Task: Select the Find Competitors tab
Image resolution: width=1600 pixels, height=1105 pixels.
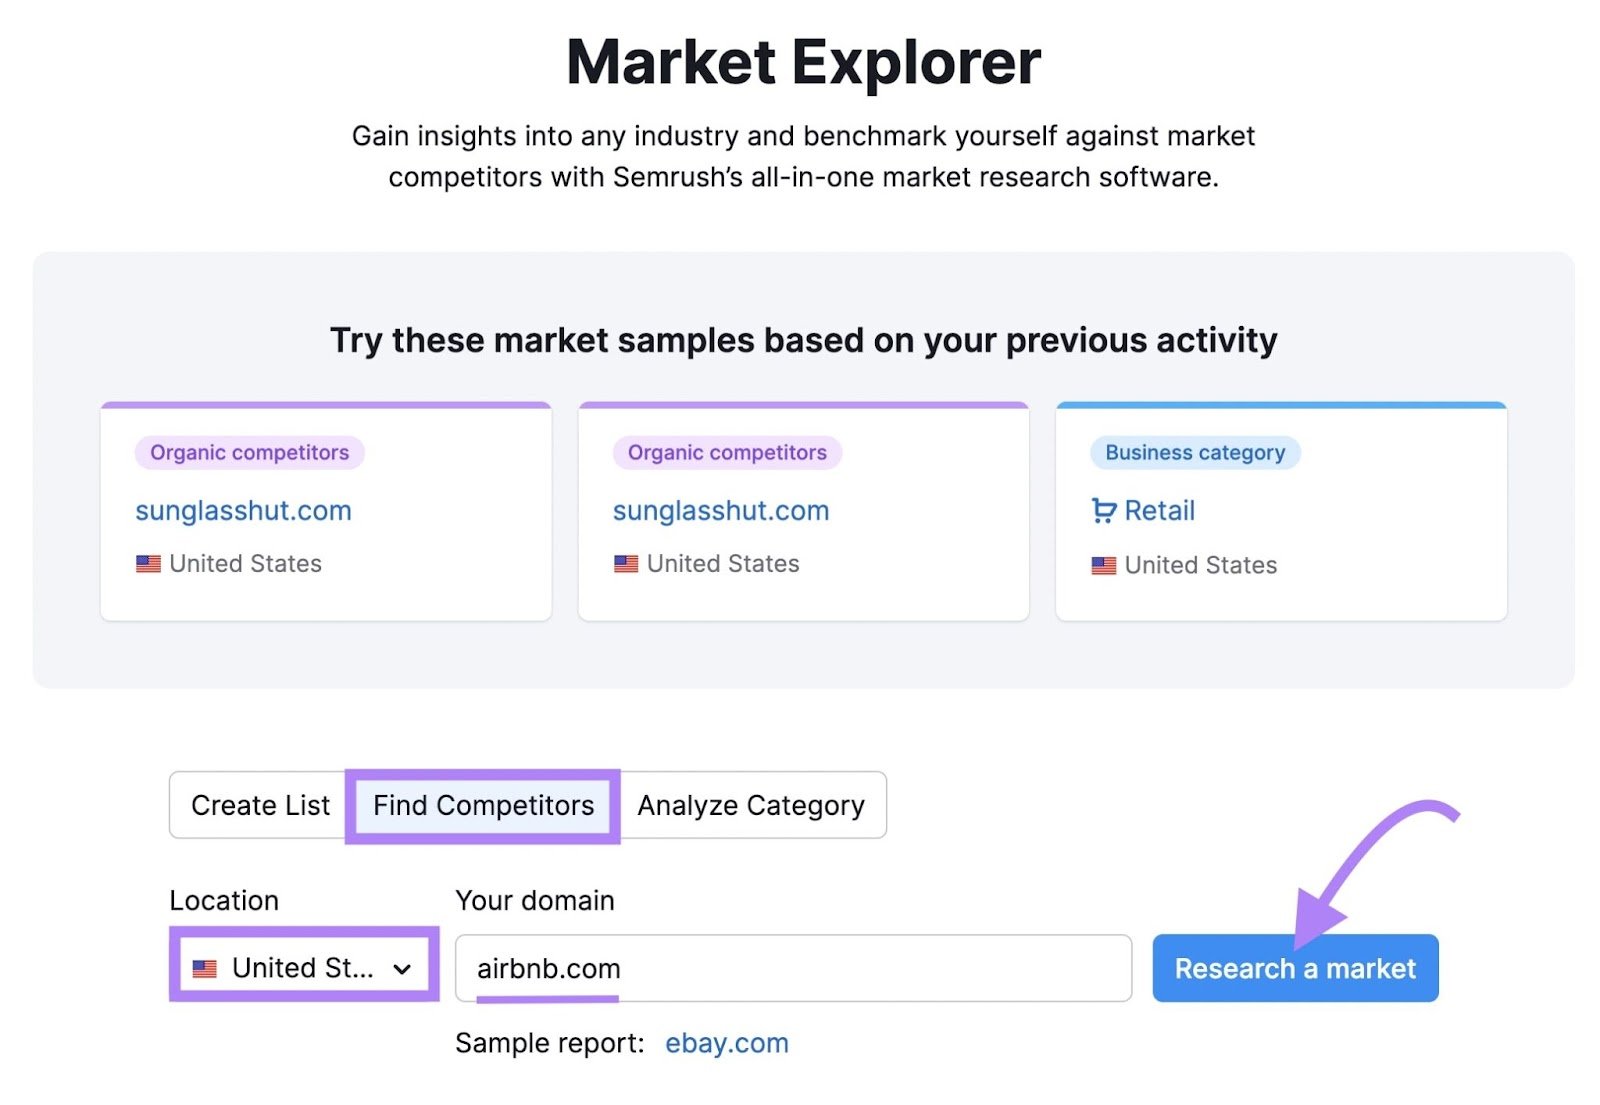Action: [x=482, y=805]
